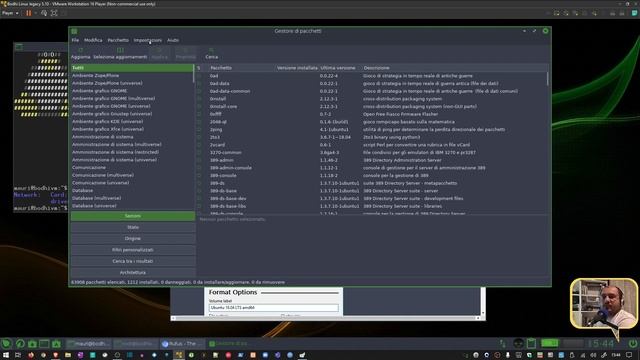The height and width of the screenshot is (360, 640).
Task: Mark the status checkbox for 389-ds-base
Action: [199, 191]
